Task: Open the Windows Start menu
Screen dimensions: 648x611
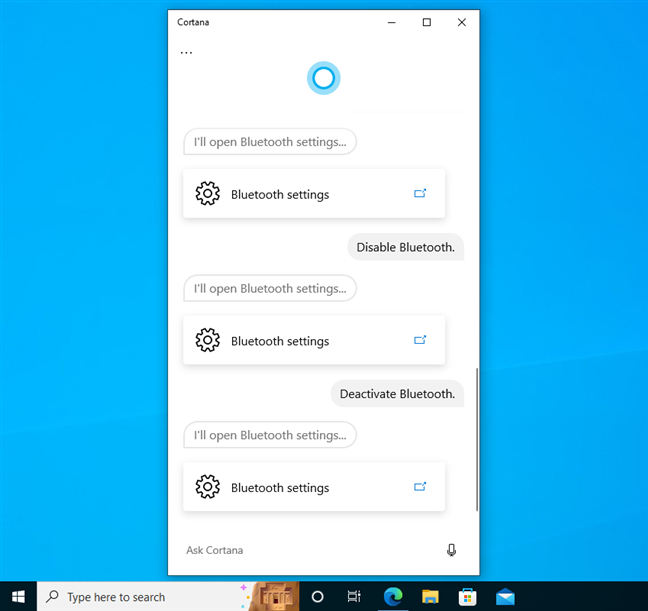Action: [18, 597]
